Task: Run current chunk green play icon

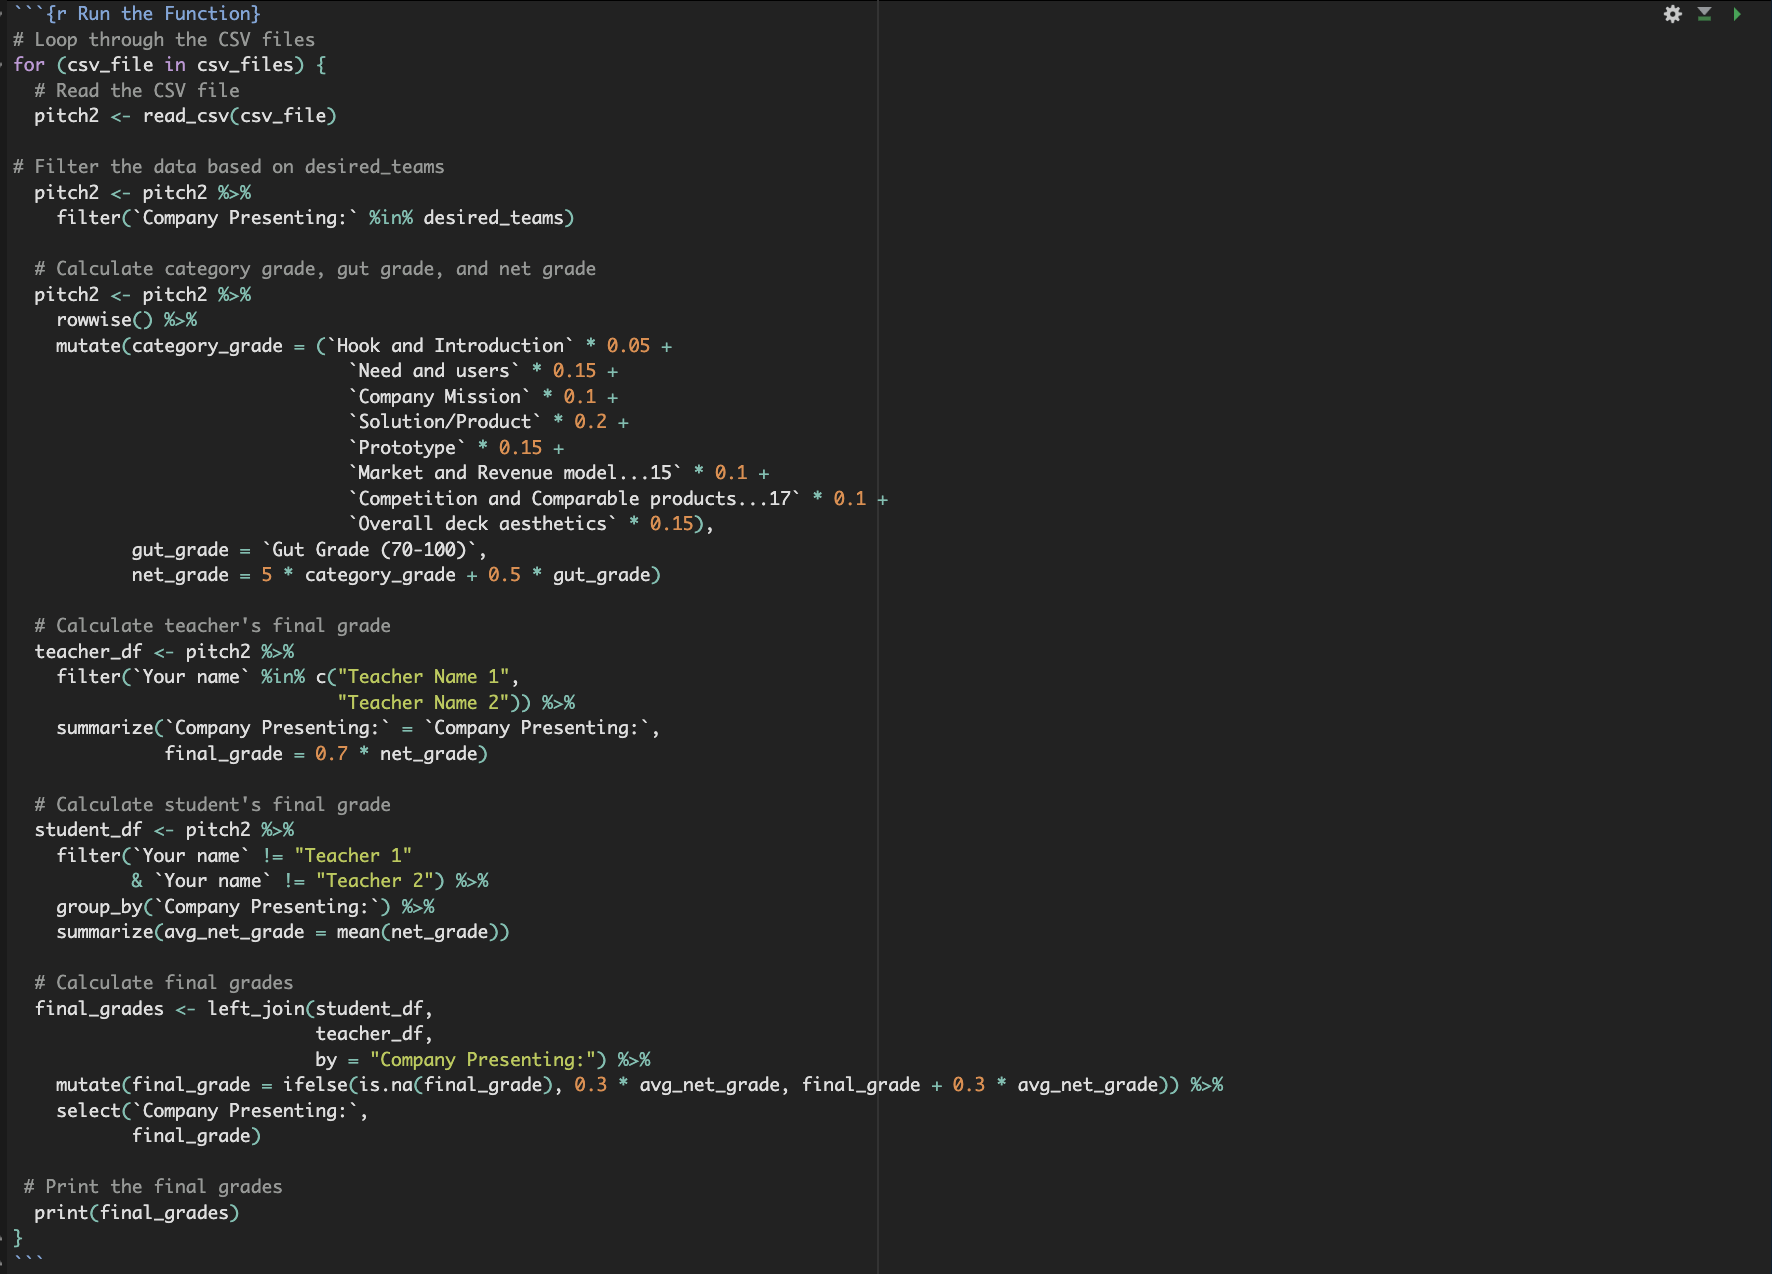Action: click(1737, 14)
